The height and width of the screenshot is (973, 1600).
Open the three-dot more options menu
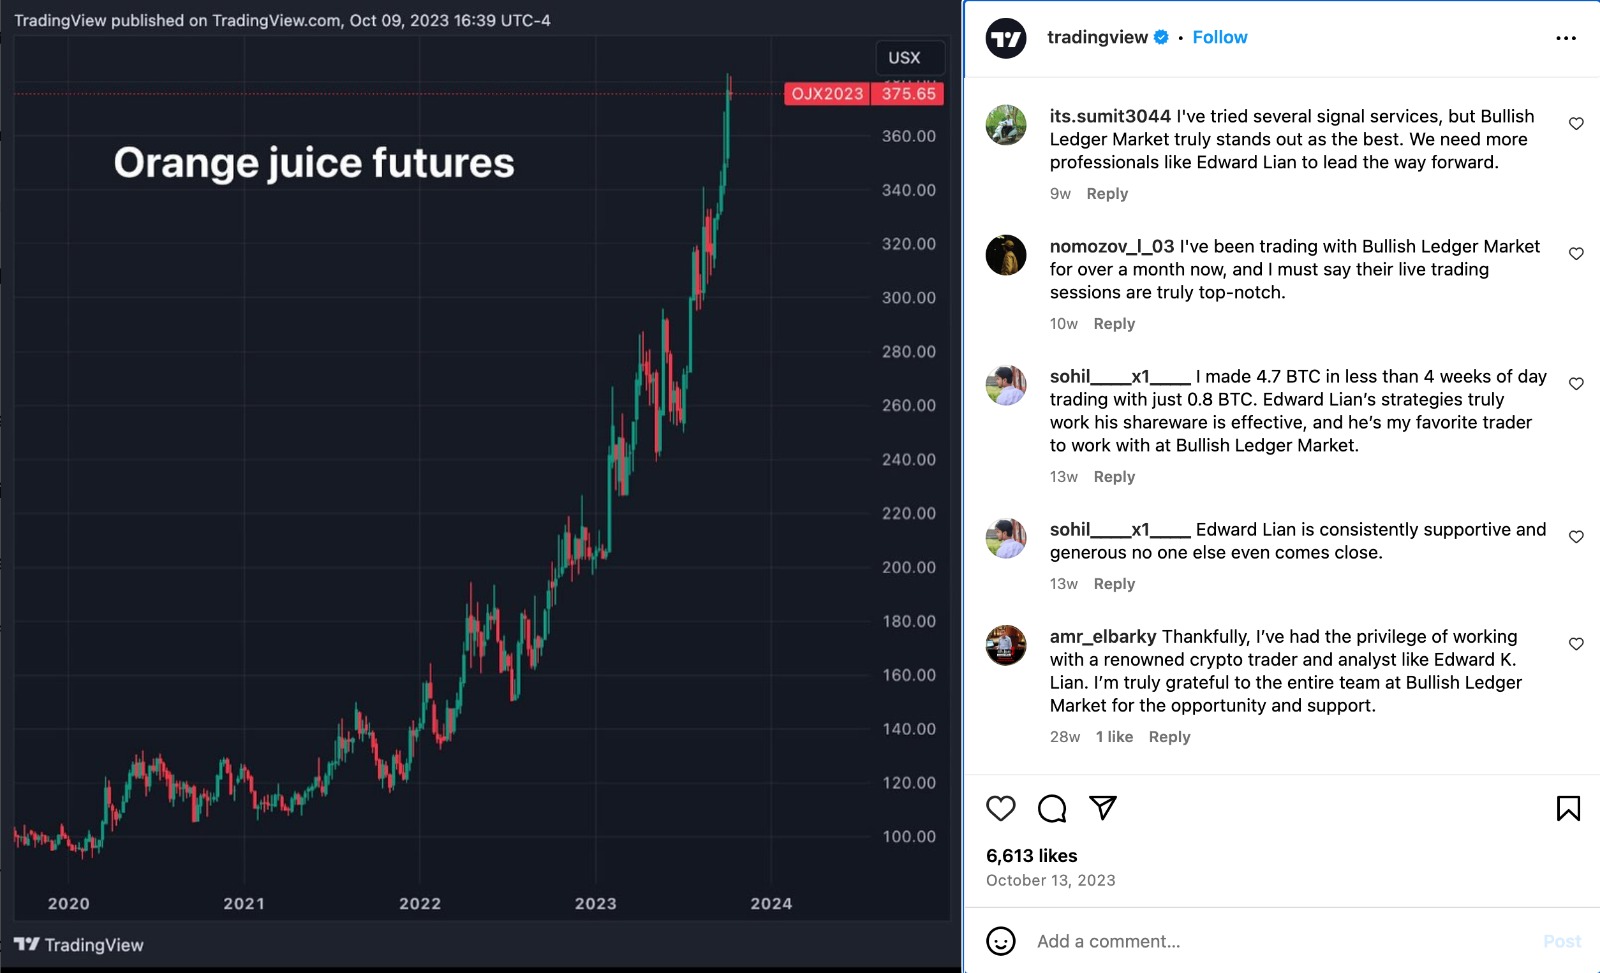(1566, 38)
